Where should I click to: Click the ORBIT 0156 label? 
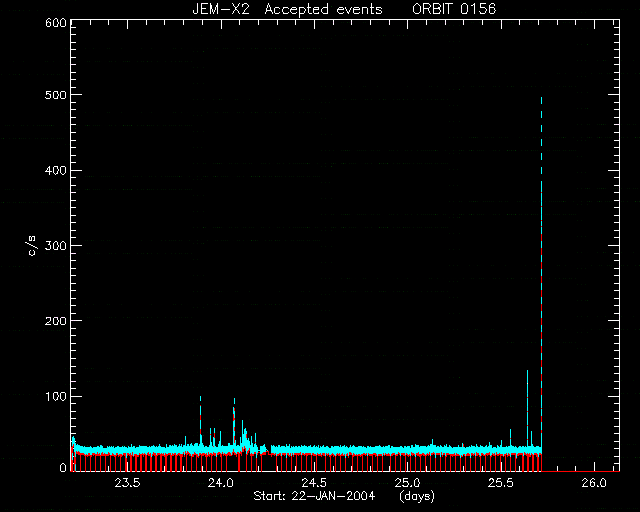click(x=454, y=9)
